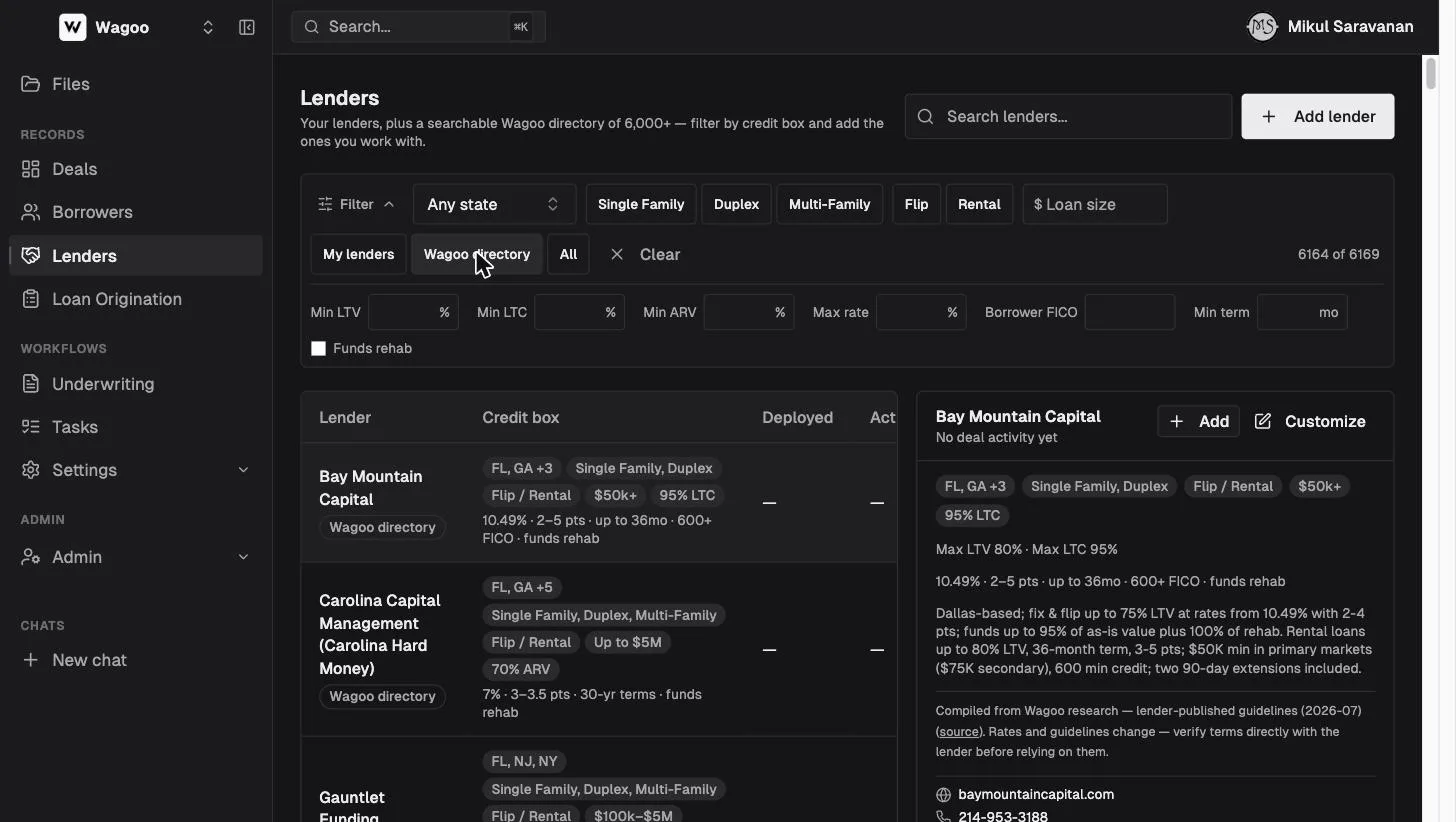Open the source link in the disclaimer
Image resolution: width=1456 pixels, height=822 pixels.
(x=959, y=732)
